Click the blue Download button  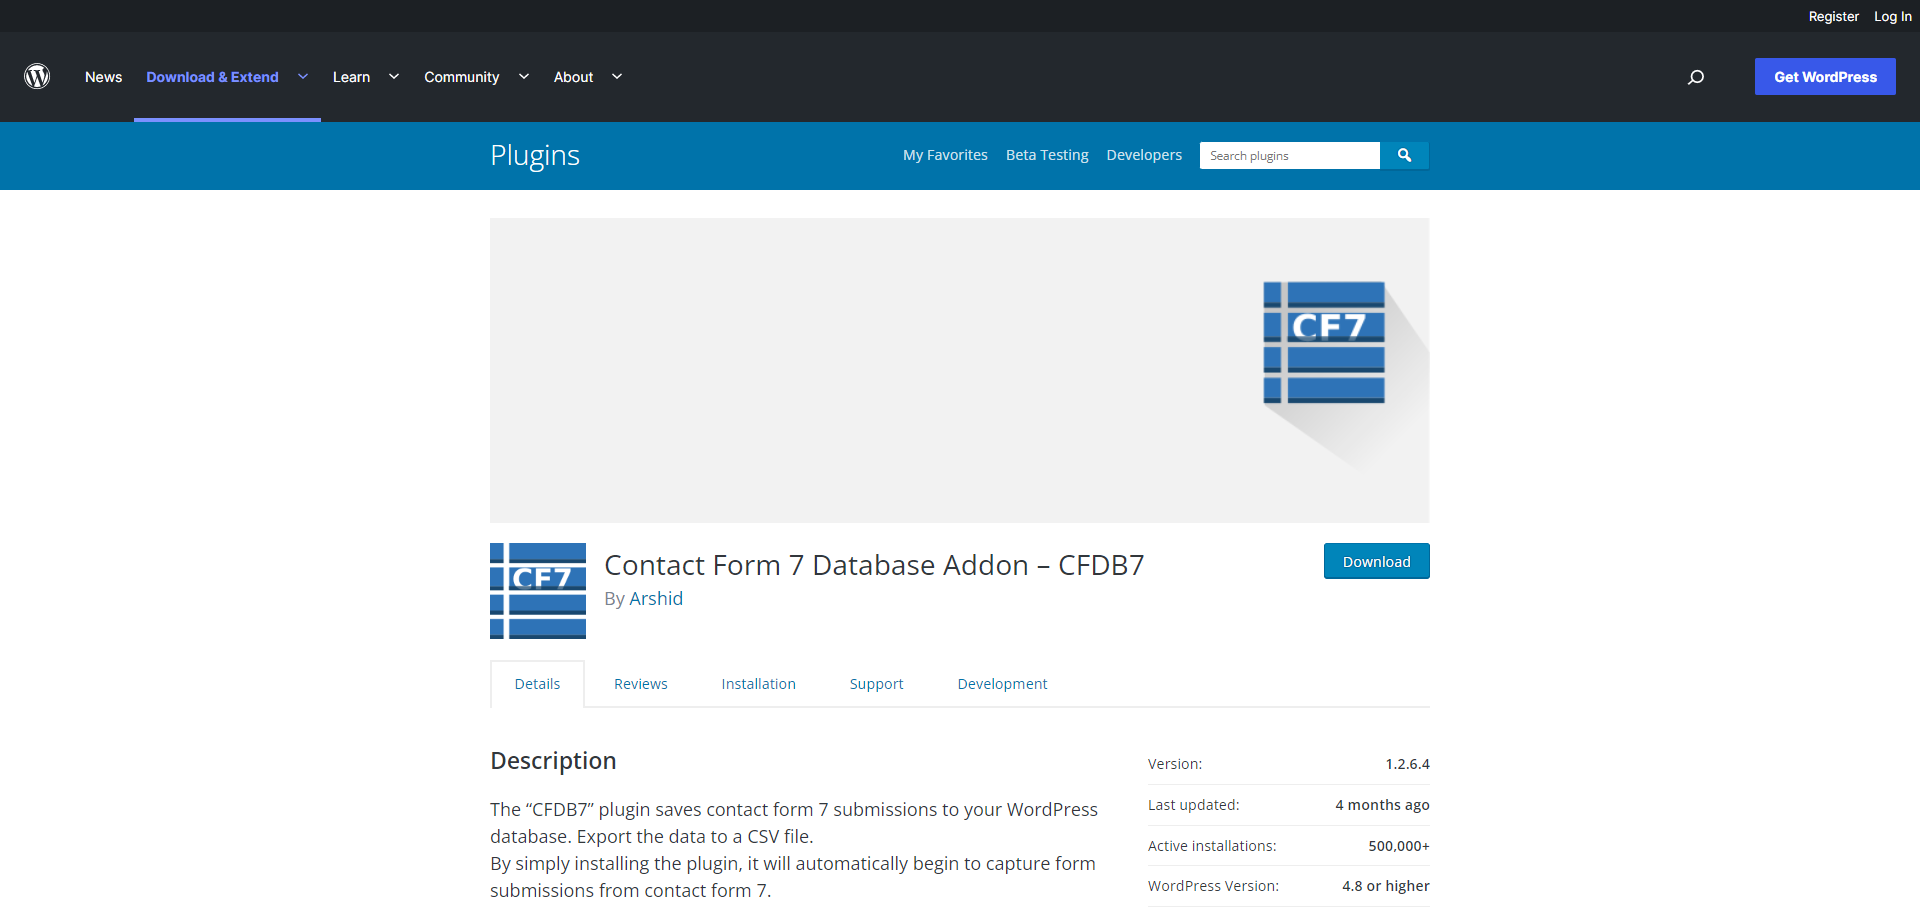pos(1376,562)
